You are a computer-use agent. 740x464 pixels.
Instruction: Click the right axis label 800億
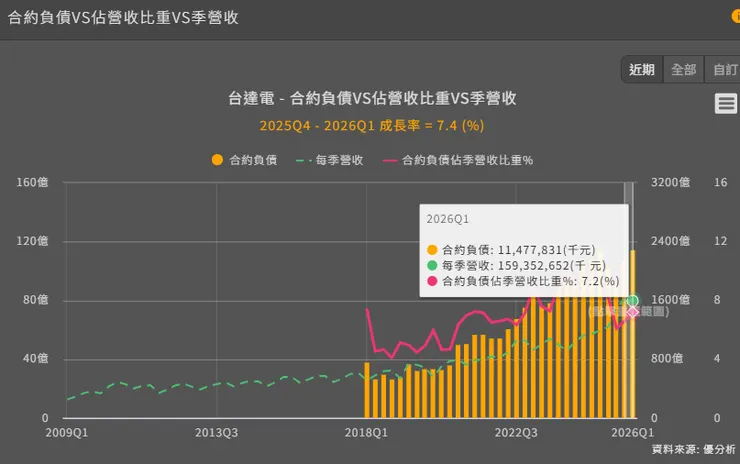667,359
